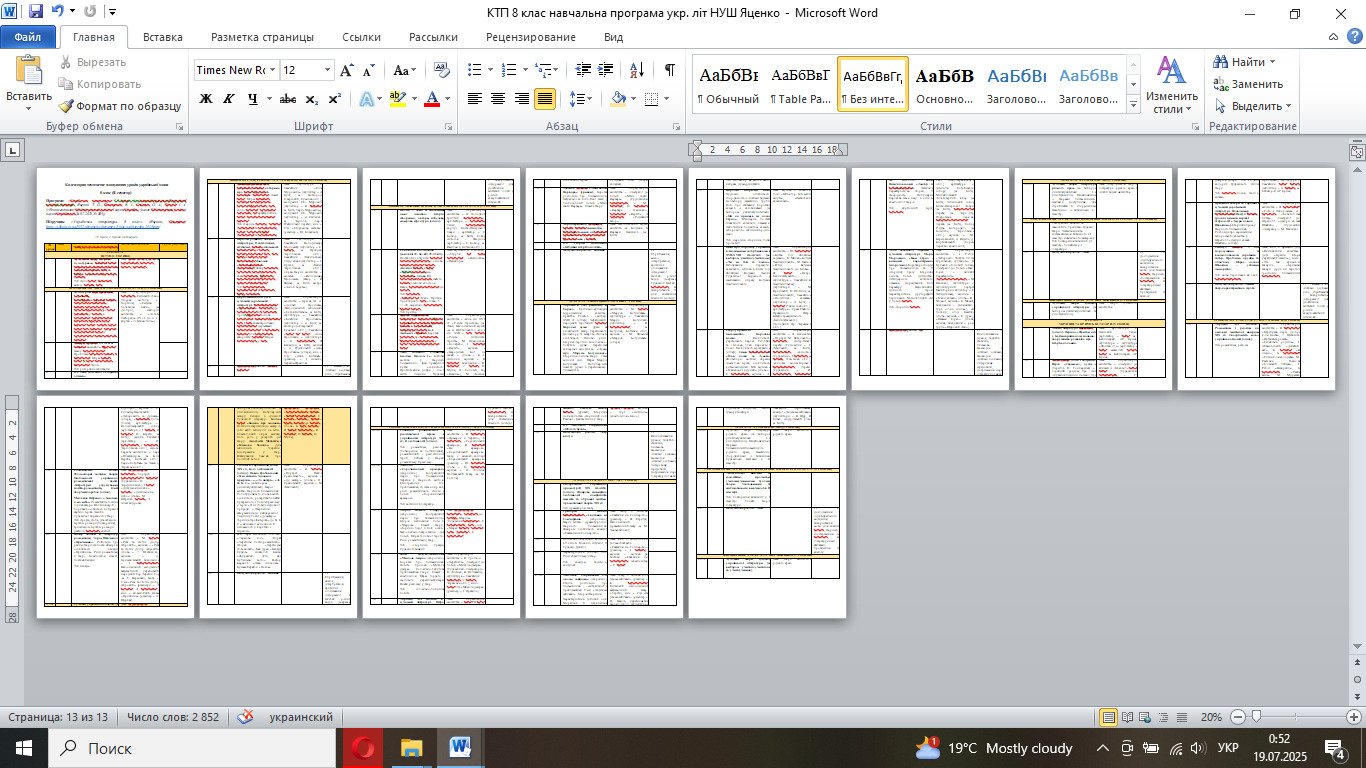1366x768 pixels.
Task: Switch to the Вставка tab
Action: 163,37
